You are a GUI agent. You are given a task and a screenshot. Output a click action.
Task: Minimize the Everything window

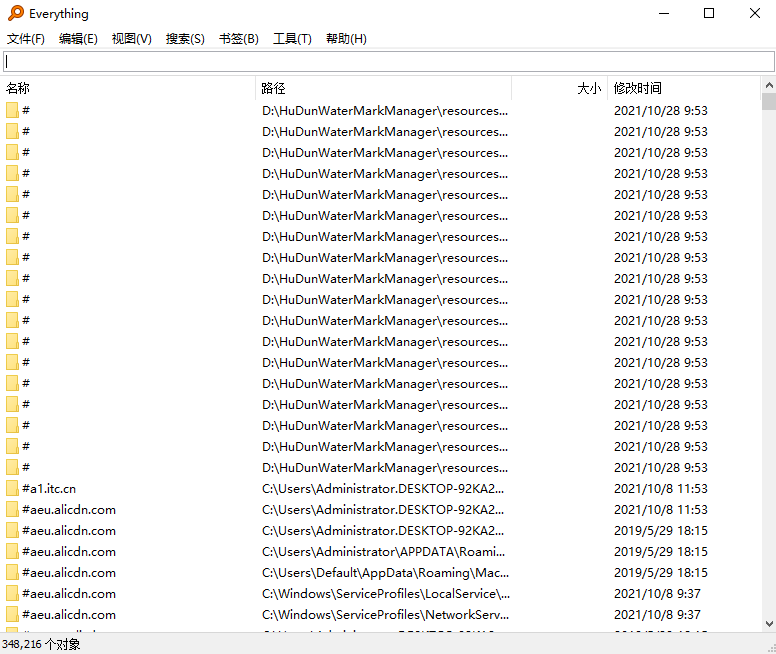(x=664, y=13)
